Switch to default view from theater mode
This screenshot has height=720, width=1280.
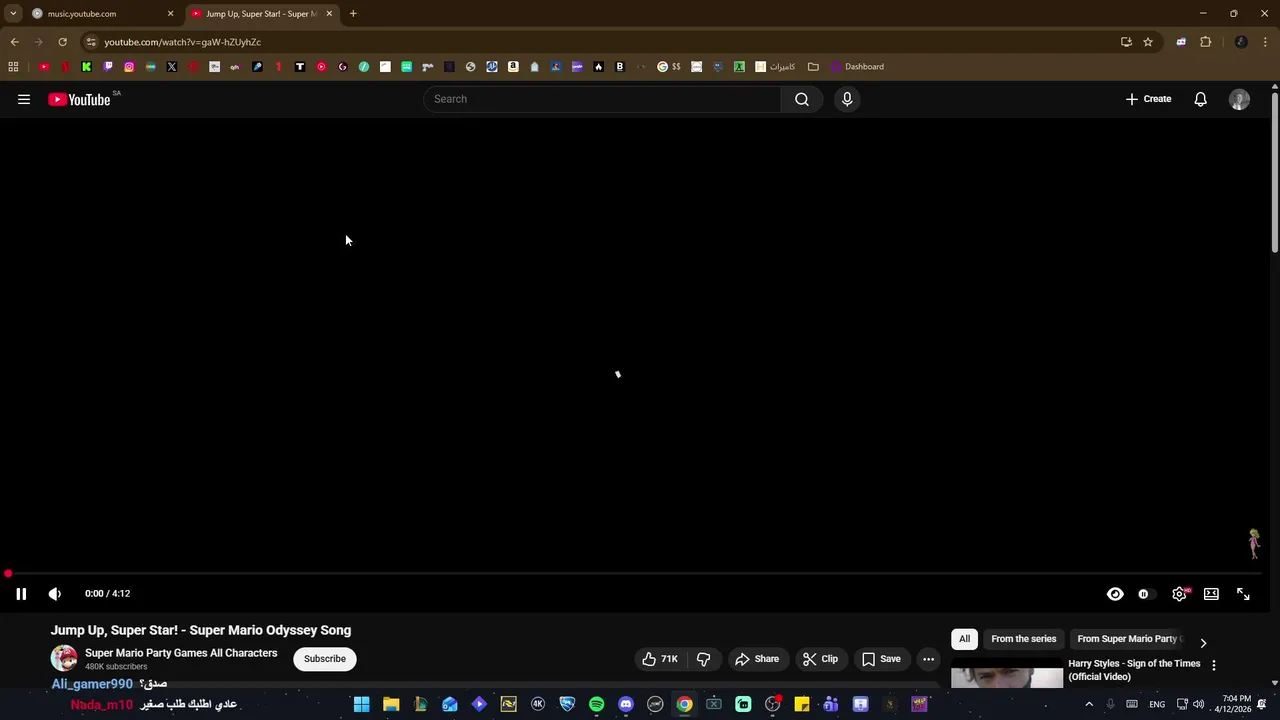pos(1211,594)
